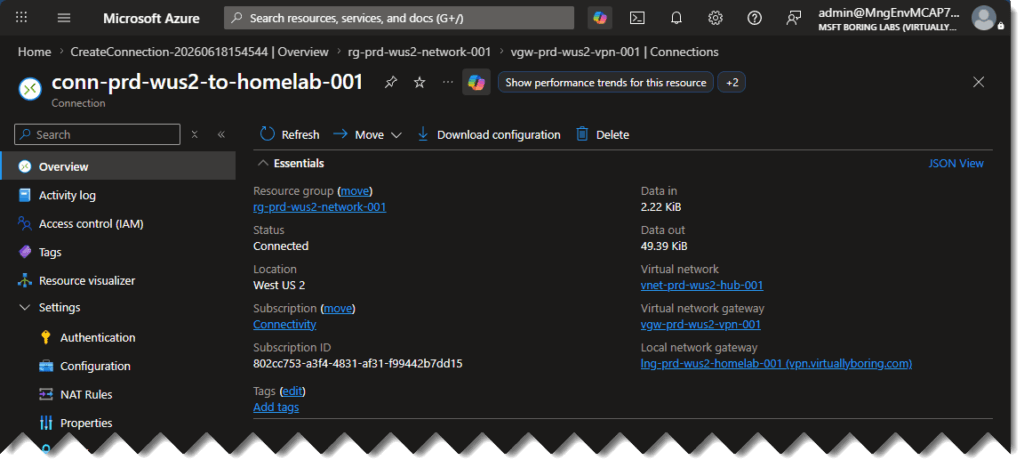Screen dimensions: 1024x468
Task: Click the Copilot icon in the top bar
Action: [600, 18]
